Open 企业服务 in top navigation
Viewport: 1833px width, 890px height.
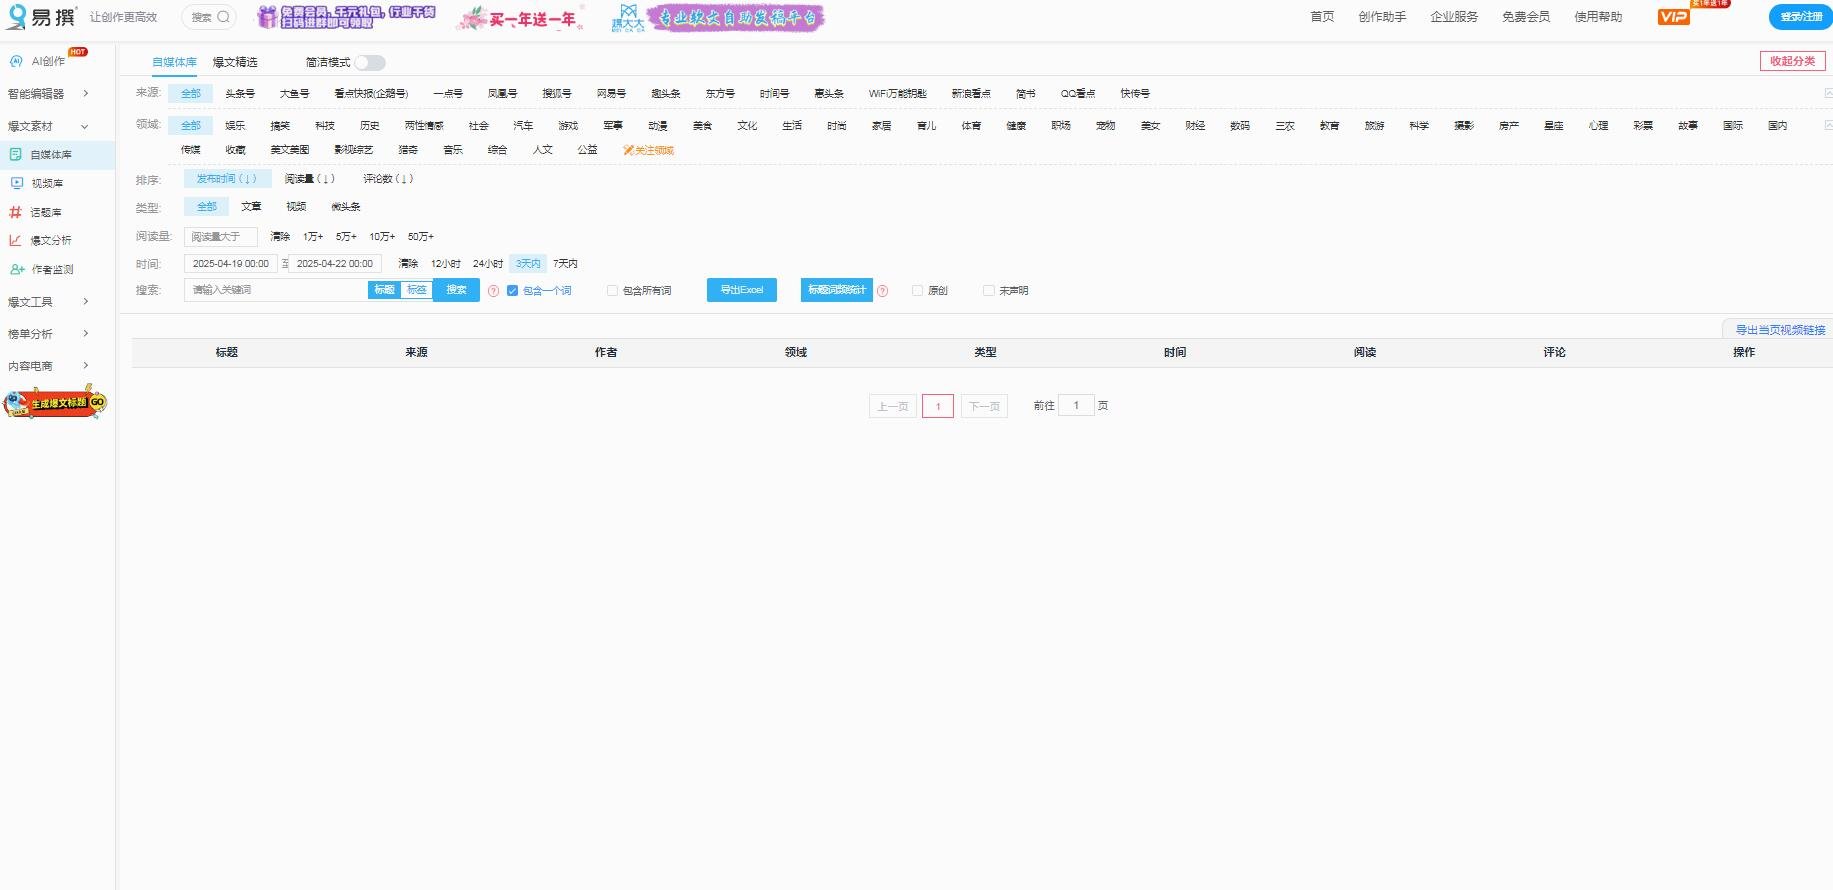[1453, 17]
